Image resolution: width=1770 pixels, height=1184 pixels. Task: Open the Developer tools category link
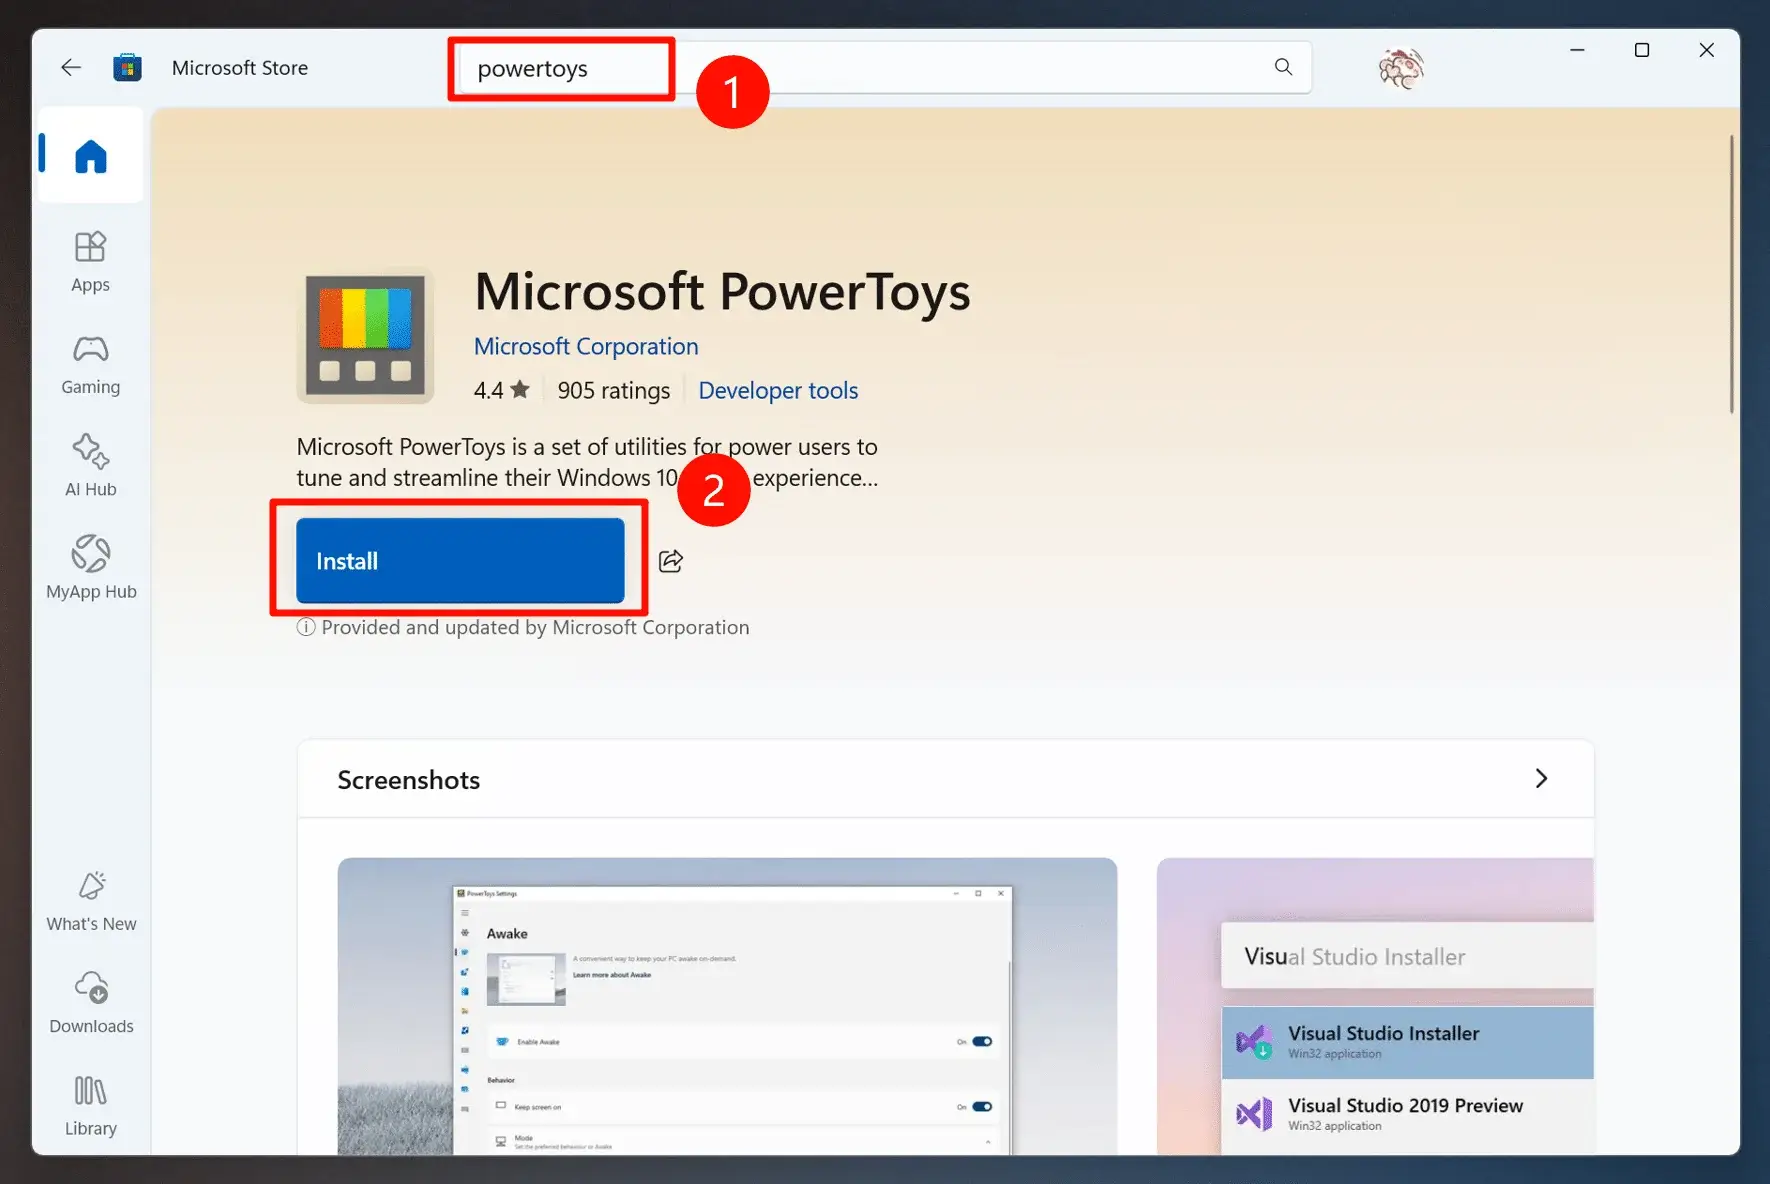point(777,390)
